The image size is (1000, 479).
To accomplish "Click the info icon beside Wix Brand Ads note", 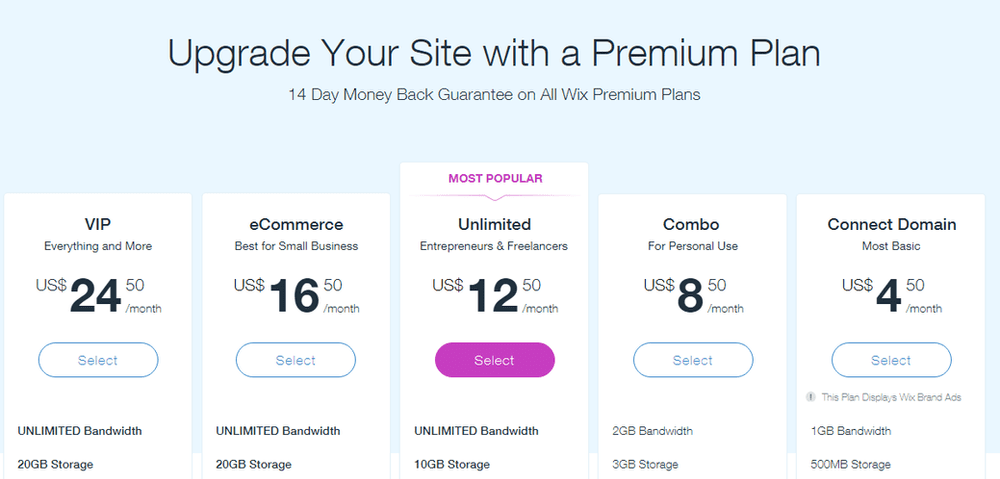I will (811, 397).
